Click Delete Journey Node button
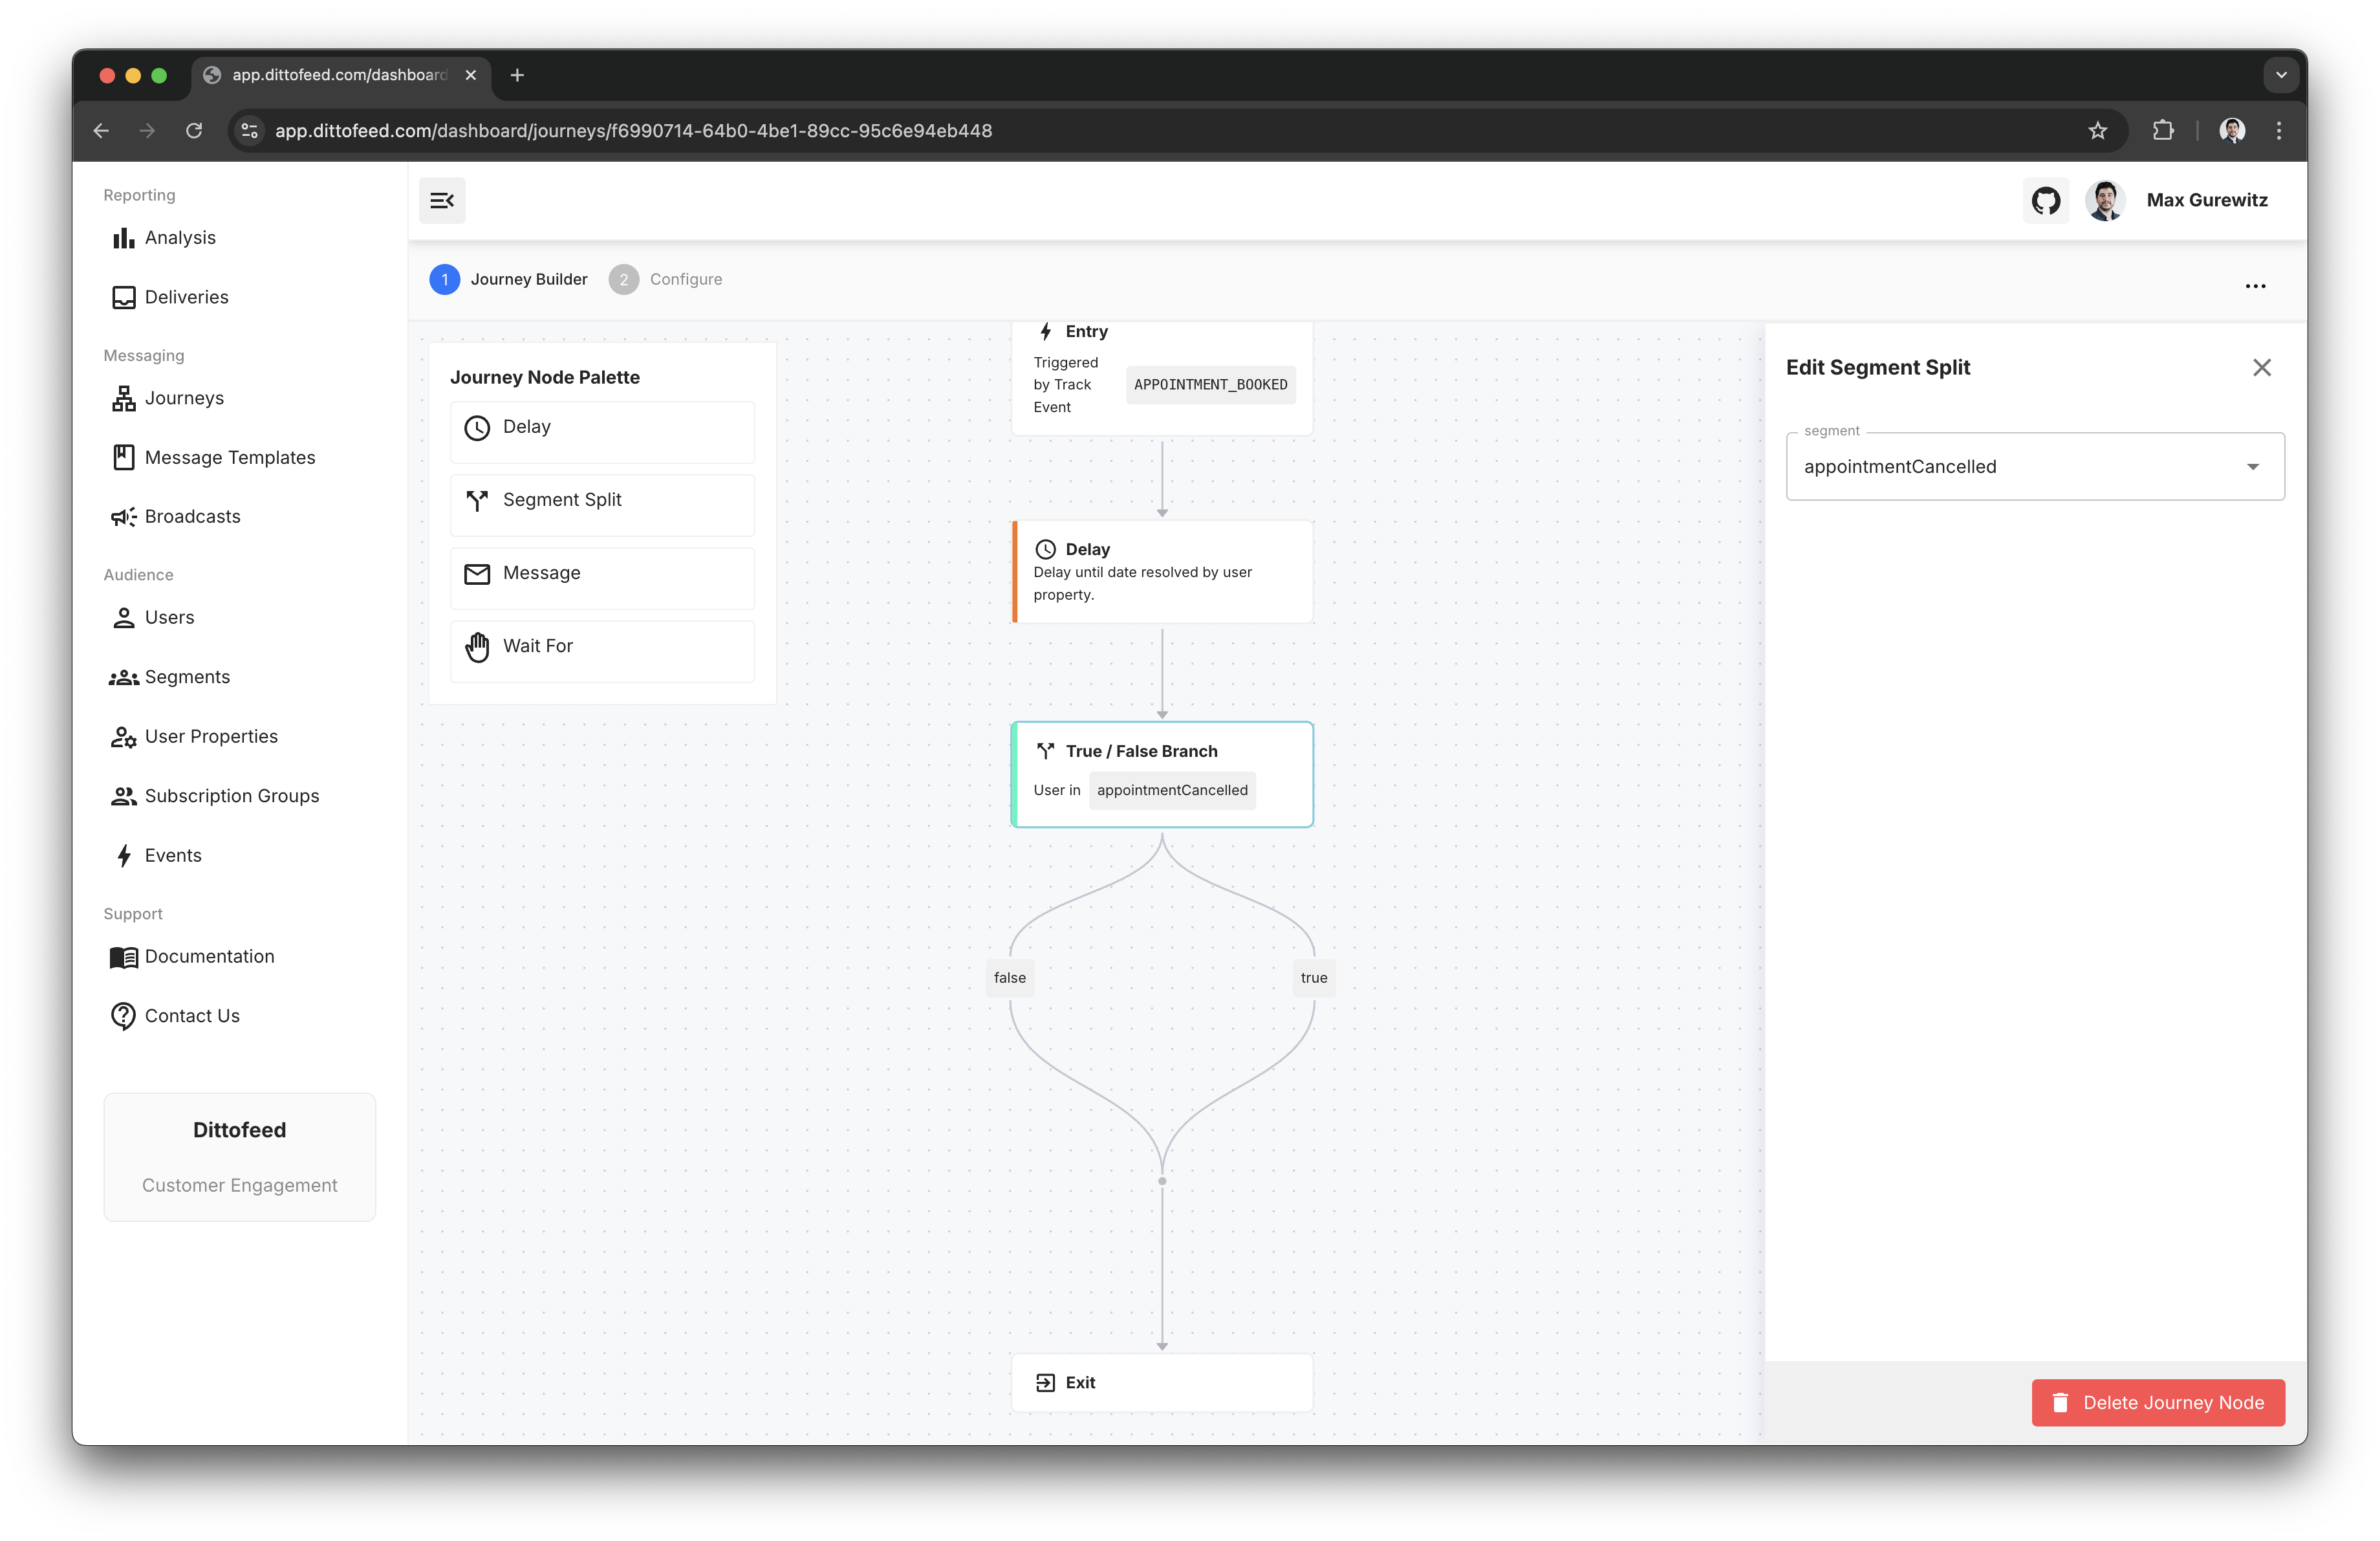The width and height of the screenshot is (2380, 1541). pos(2157,1403)
